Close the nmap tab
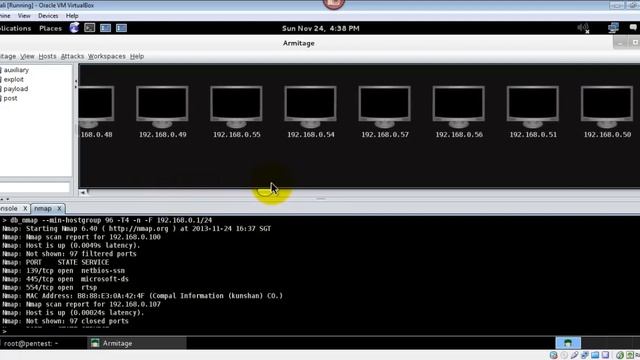Screen dimensions: 640x360 coord(59,209)
